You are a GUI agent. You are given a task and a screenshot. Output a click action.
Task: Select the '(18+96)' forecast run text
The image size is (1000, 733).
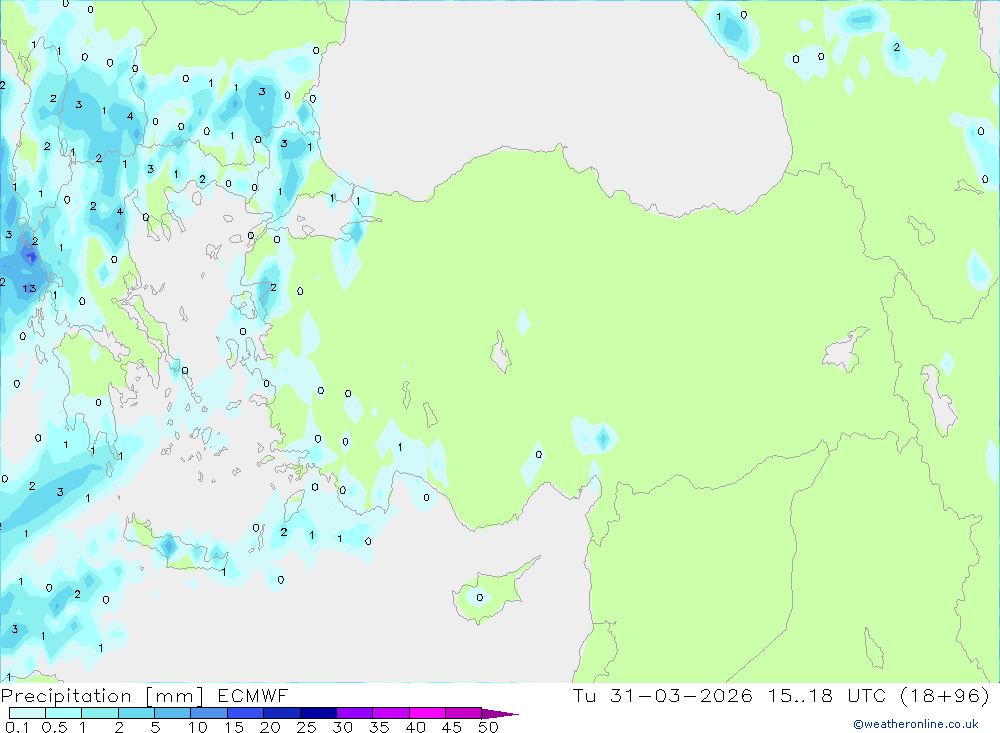[x=945, y=695]
